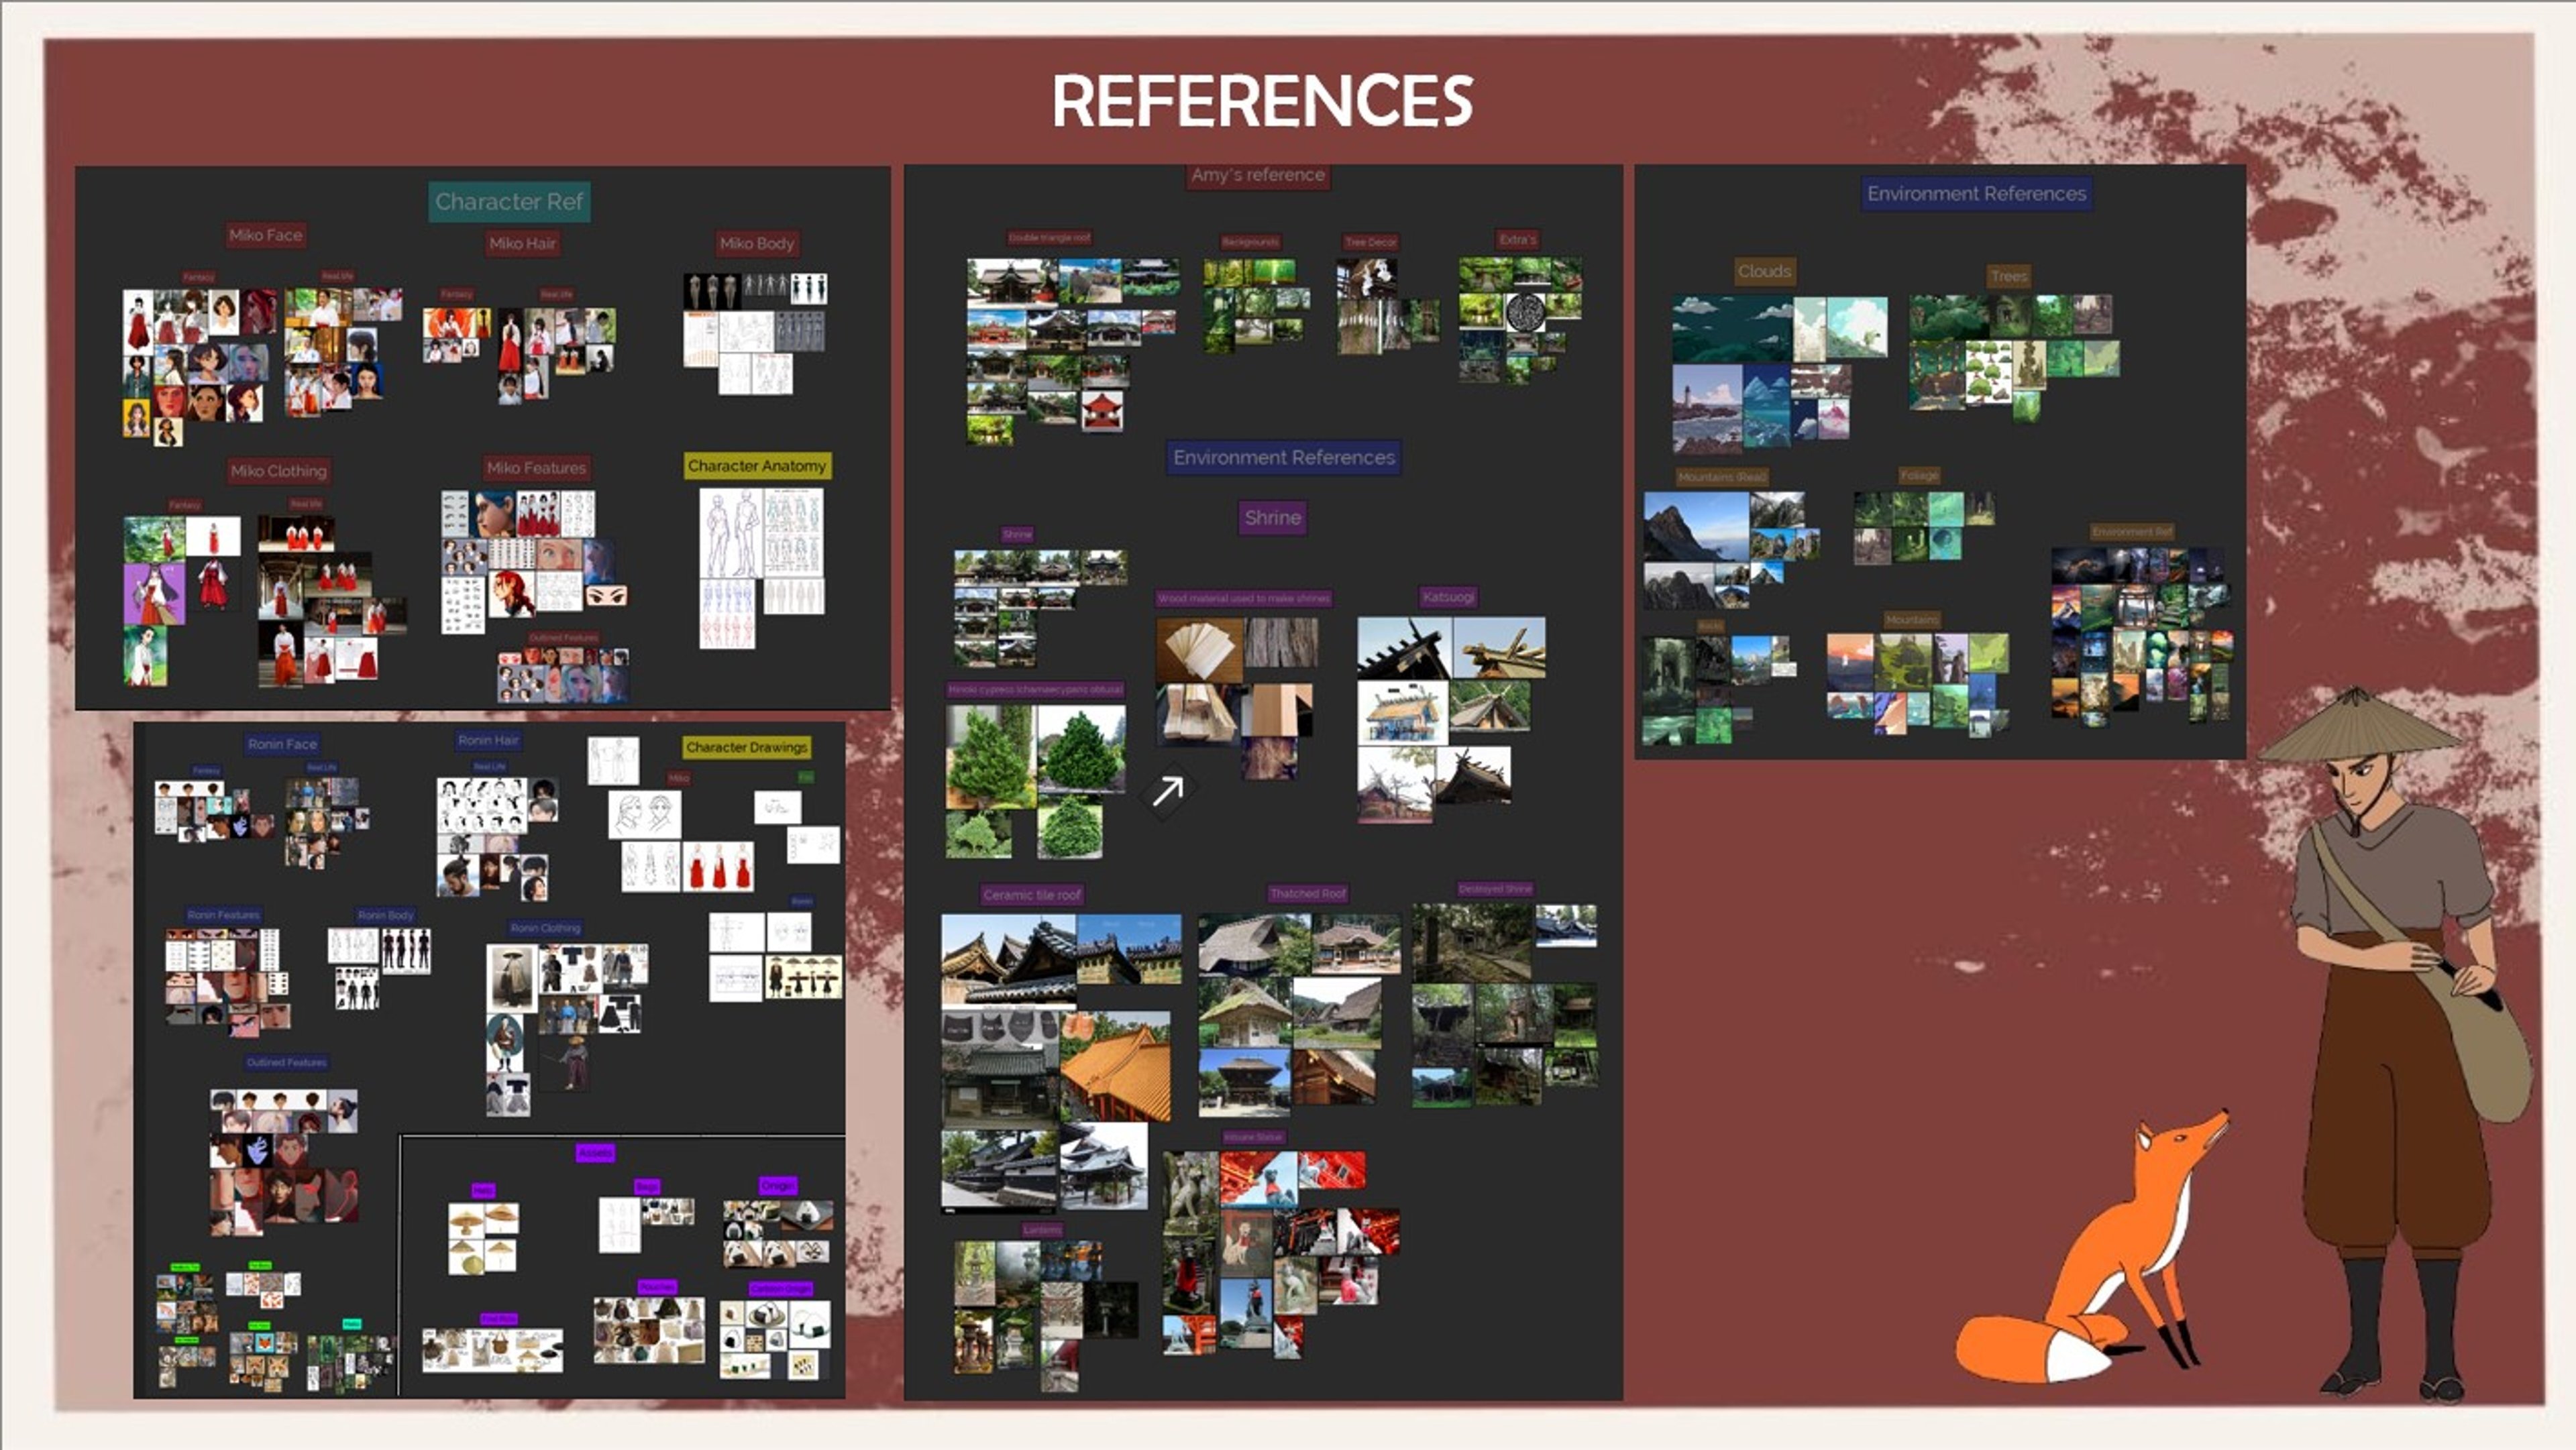2576x1450 pixels.
Task: Click the Ronin Face label
Action: (282, 744)
